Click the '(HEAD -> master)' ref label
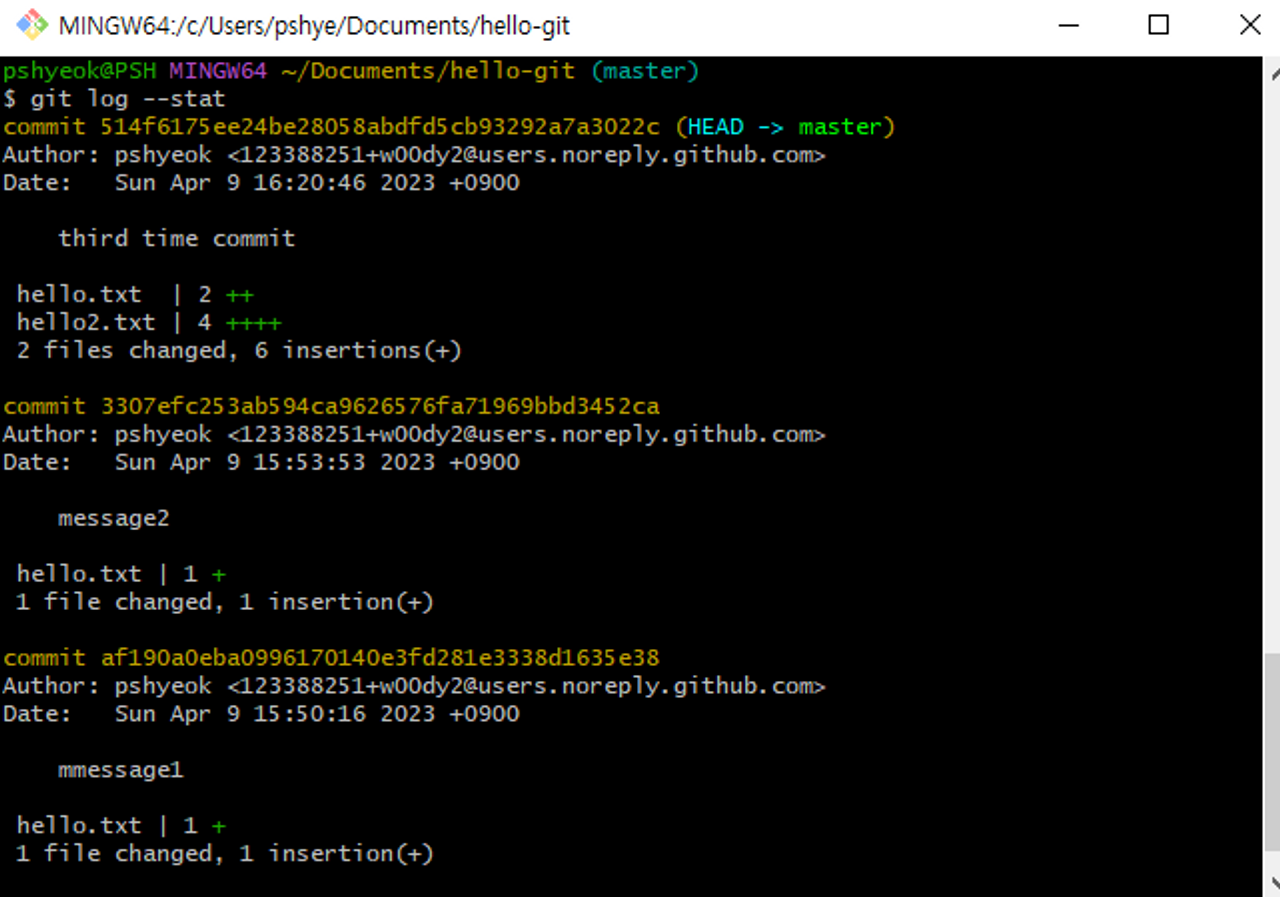The width and height of the screenshot is (1280, 897). (785, 127)
